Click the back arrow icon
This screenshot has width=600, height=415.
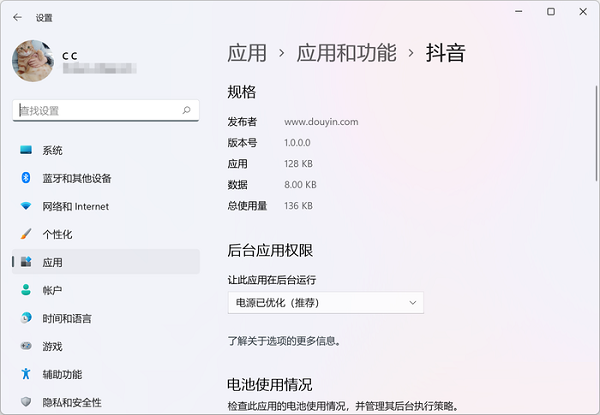coord(17,17)
